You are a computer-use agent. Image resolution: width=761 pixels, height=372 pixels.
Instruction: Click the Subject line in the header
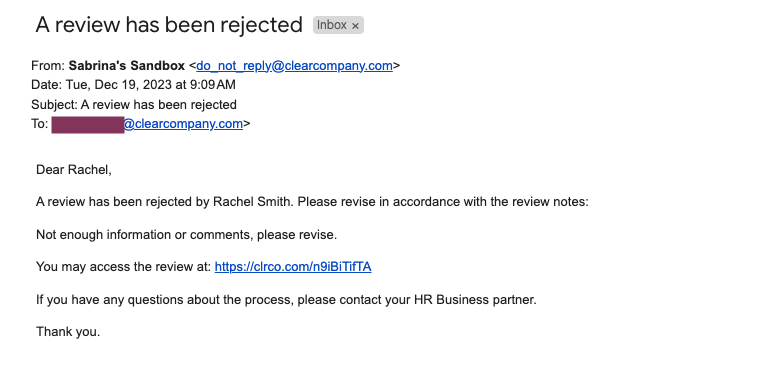pyautogui.click(x=134, y=104)
